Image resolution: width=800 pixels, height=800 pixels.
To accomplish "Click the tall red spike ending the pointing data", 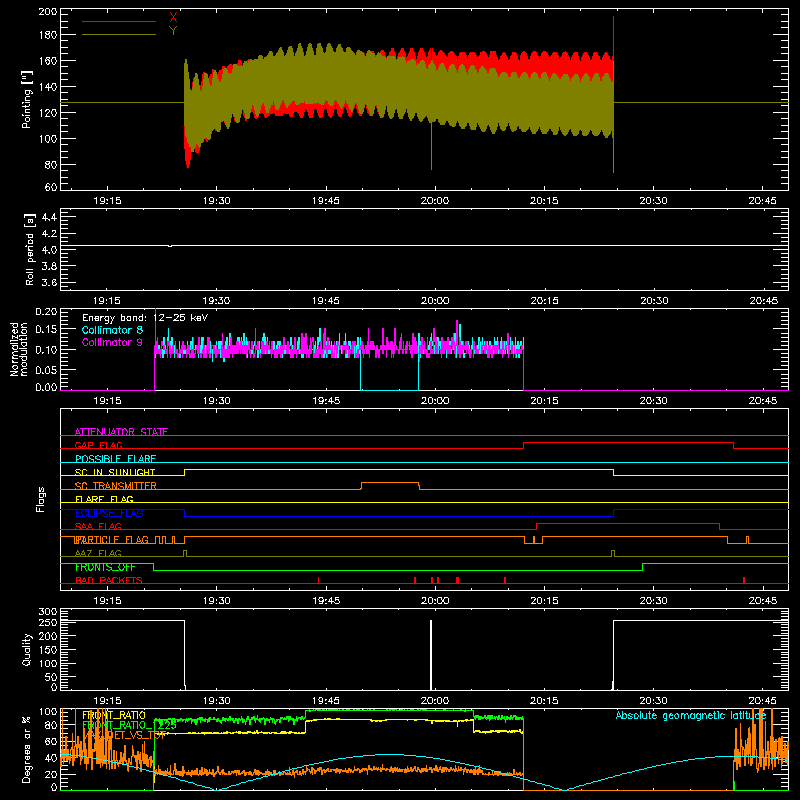I will click(613, 38).
